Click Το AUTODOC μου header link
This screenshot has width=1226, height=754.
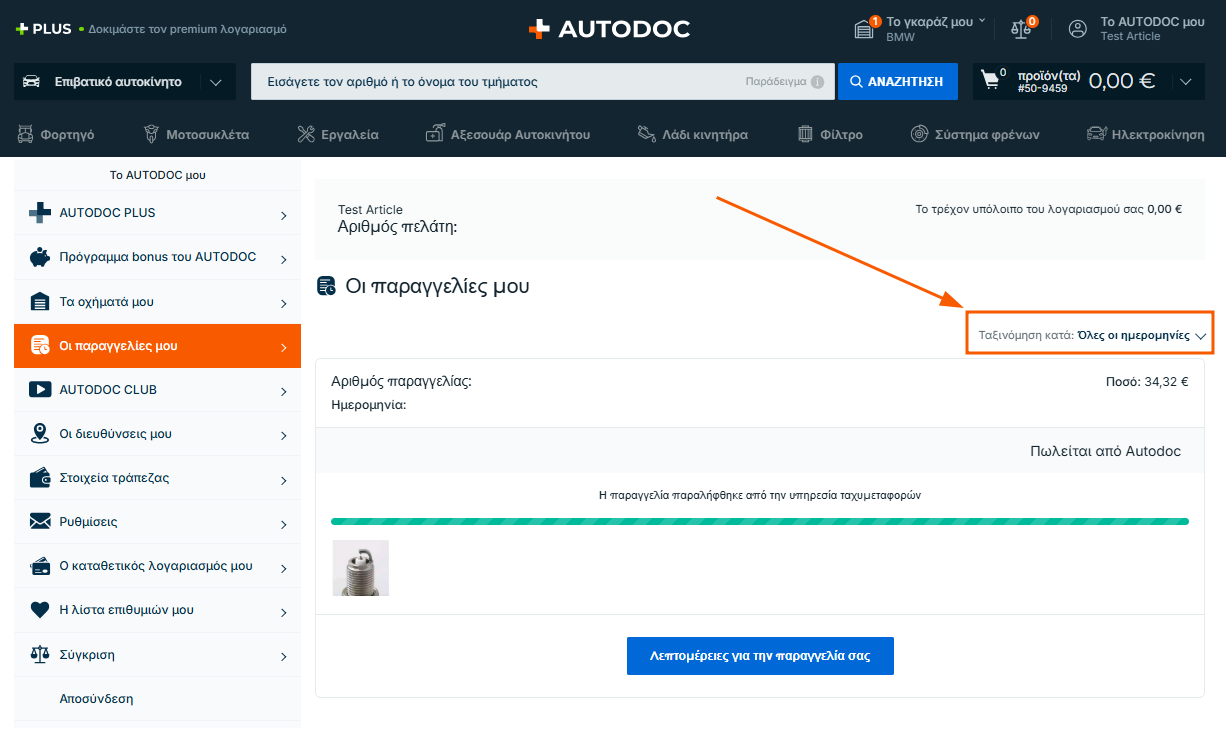click(x=1152, y=21)
